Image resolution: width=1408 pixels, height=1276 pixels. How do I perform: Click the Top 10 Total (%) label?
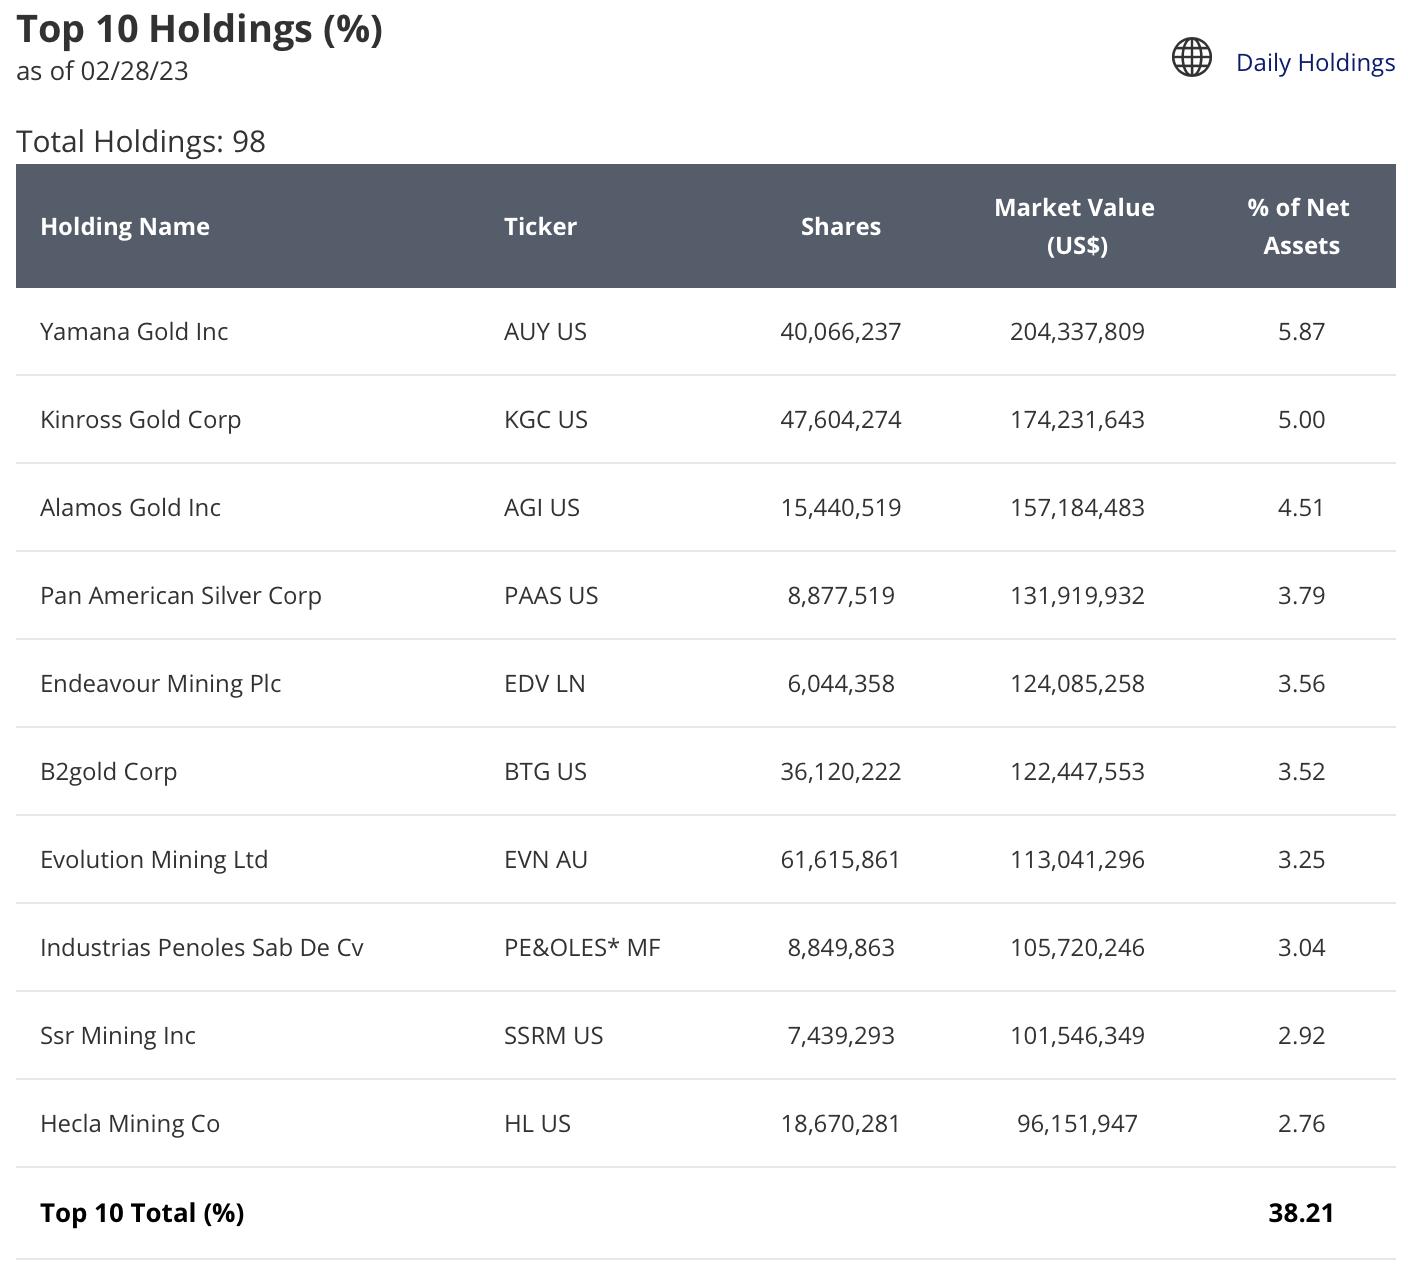tap(142, 1212)
